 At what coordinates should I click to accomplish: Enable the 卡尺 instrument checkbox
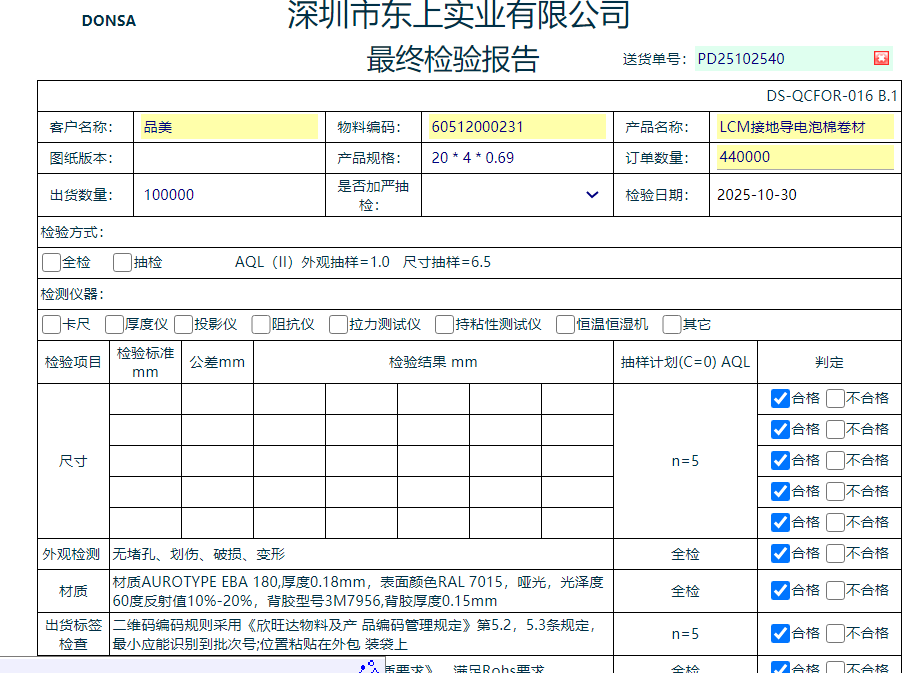click(x=51, y=324)
